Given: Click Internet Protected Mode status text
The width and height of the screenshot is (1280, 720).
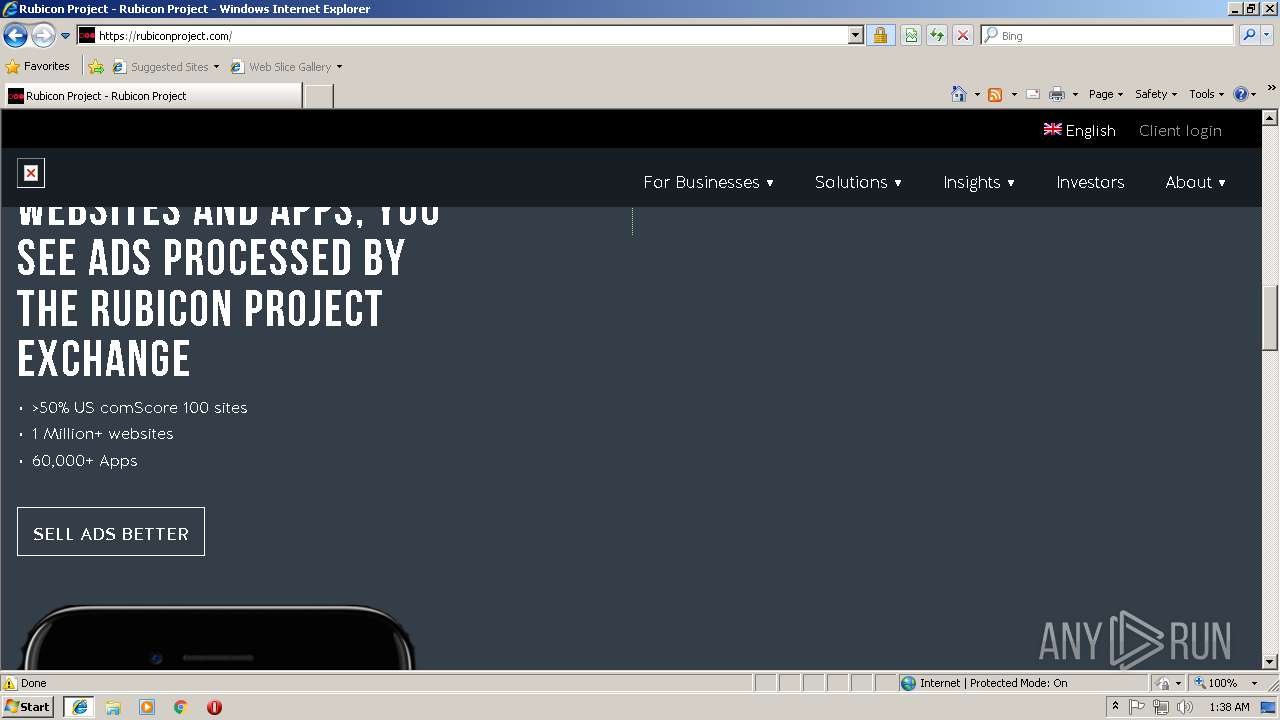Looking at the screenshot, I should (x=993, y=683).
